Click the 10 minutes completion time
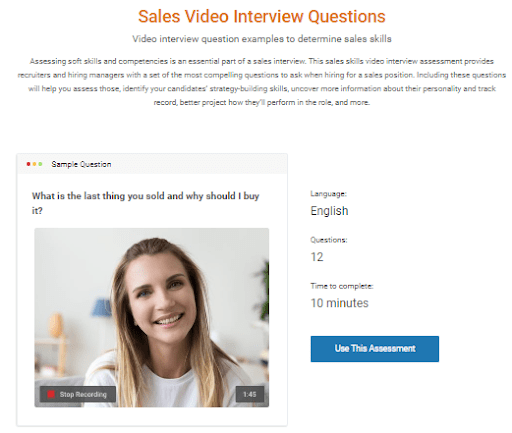This screenshot has width=512, height=433. 339,303
